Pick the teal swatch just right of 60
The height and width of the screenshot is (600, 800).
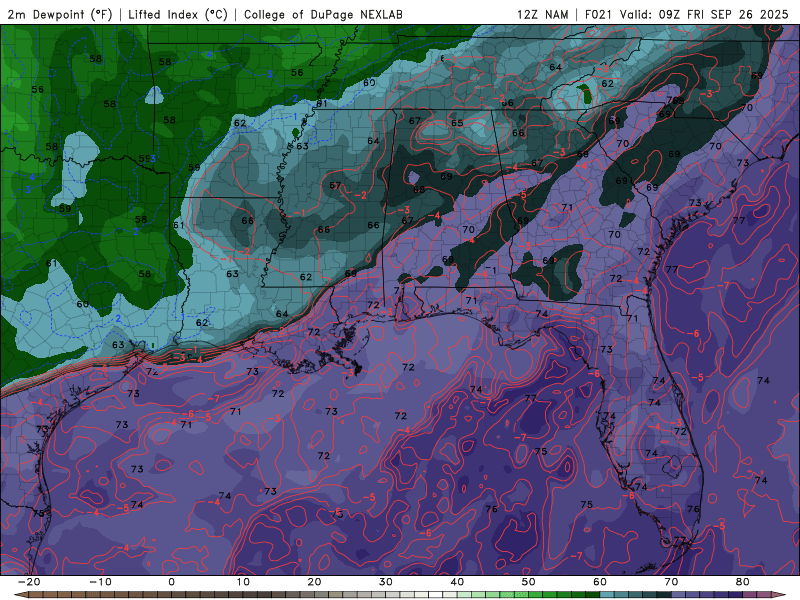click(607, 595)
